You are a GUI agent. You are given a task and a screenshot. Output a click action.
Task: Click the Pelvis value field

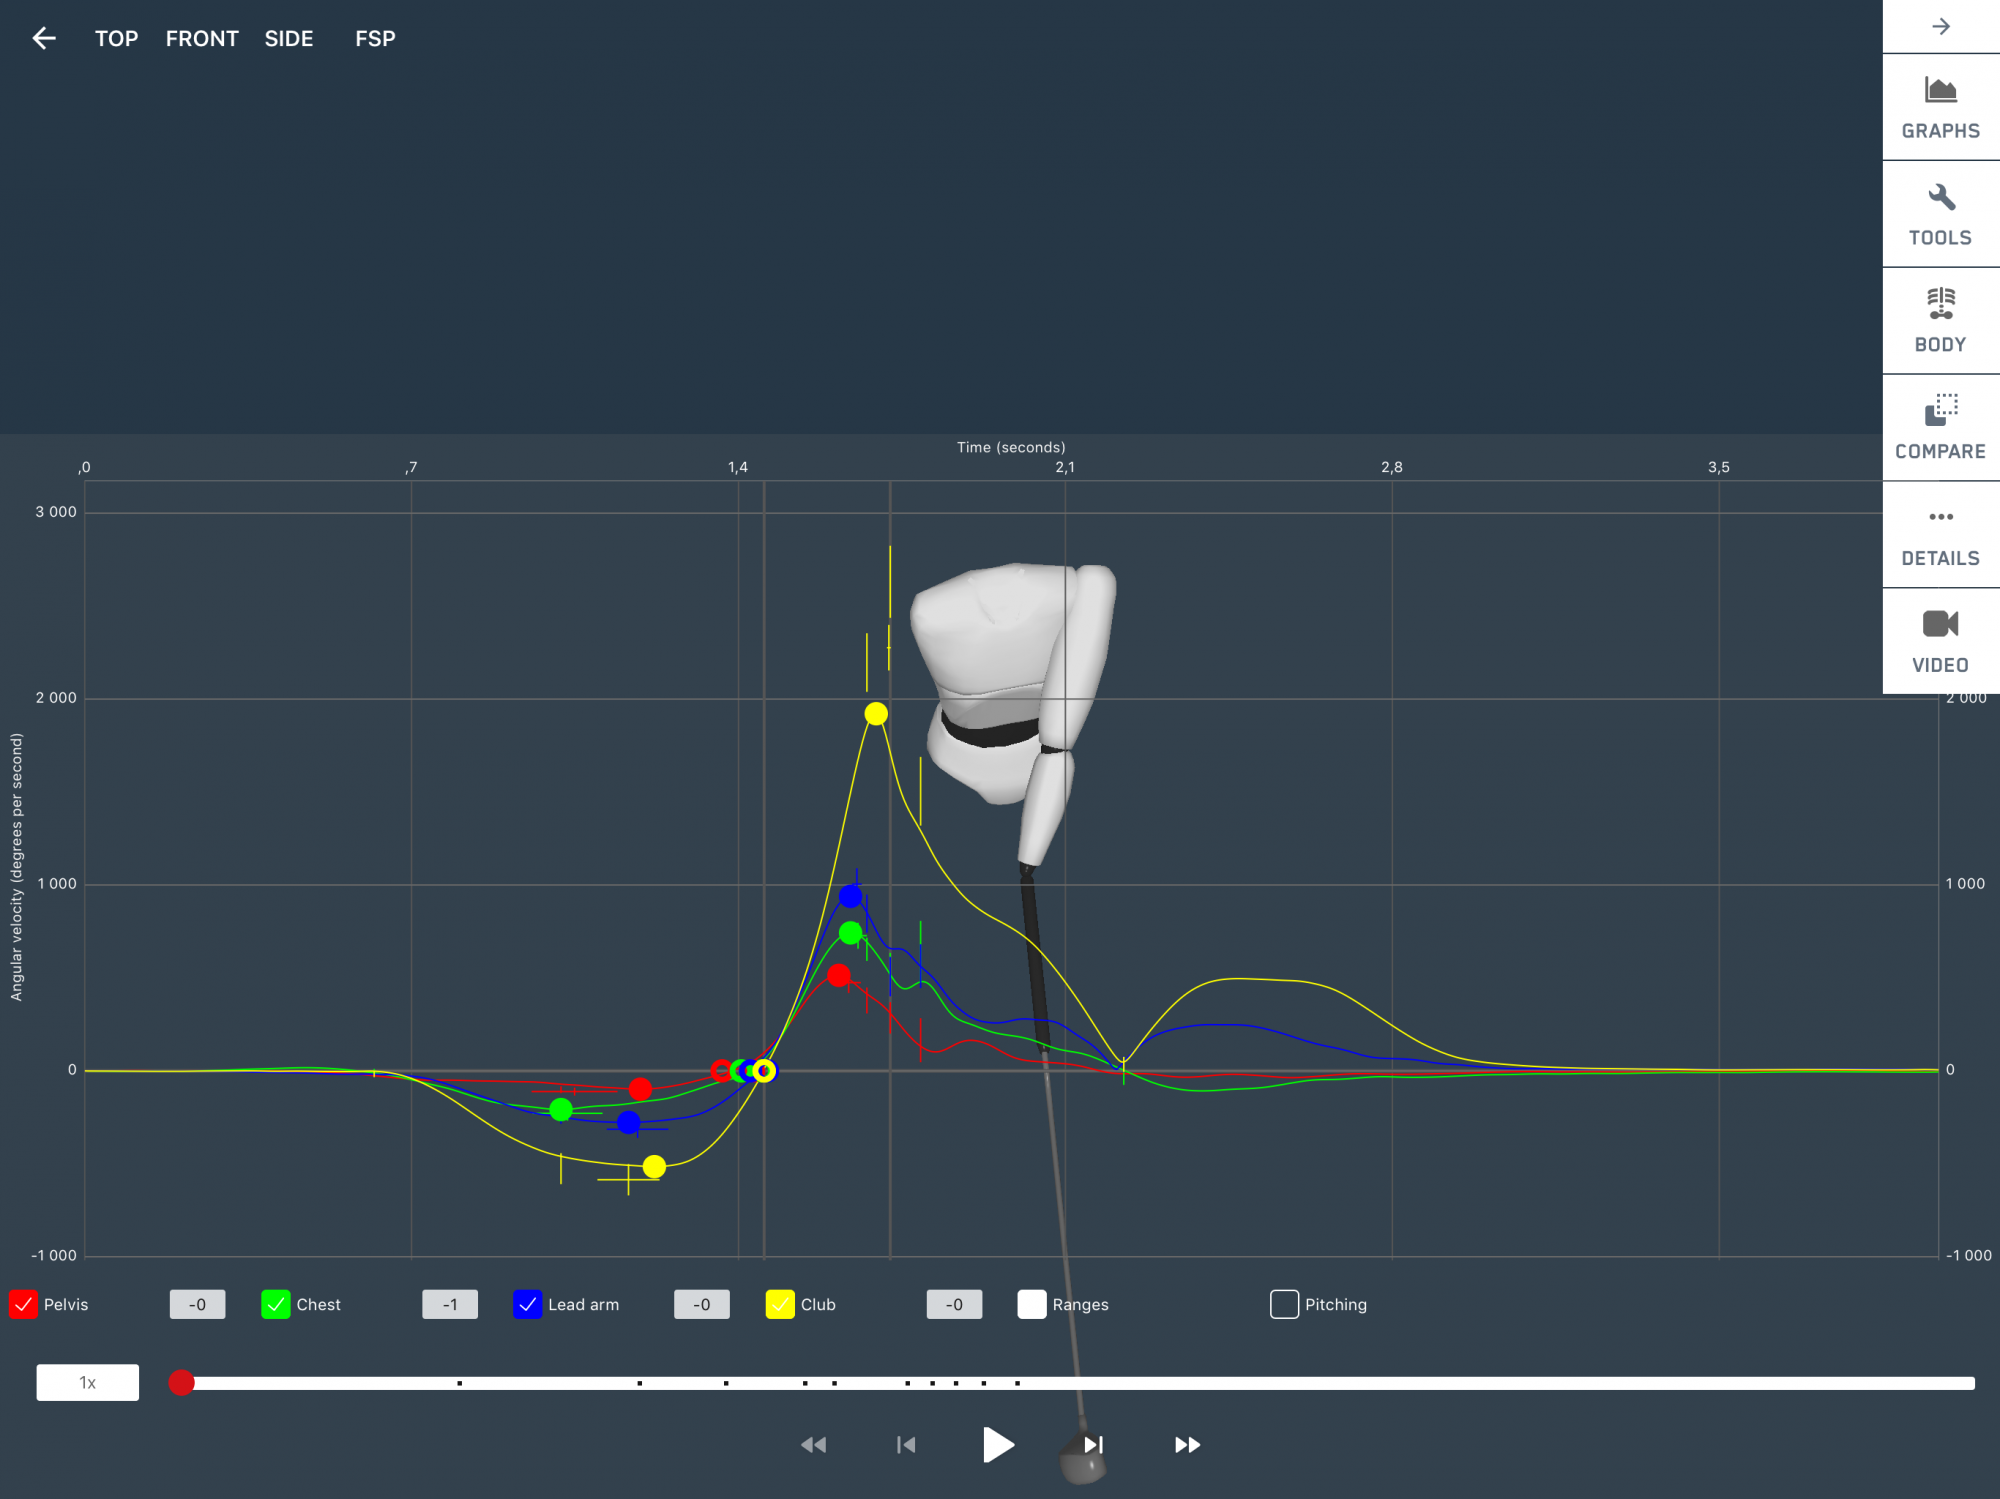tap(197, 1304)
